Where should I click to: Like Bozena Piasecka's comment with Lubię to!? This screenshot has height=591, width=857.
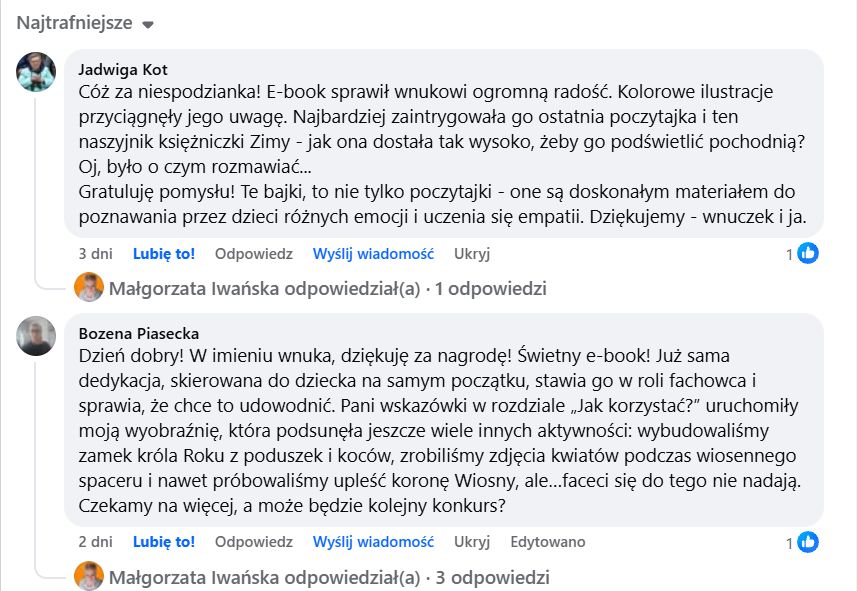pyautogui.click(x=164, y=542)
